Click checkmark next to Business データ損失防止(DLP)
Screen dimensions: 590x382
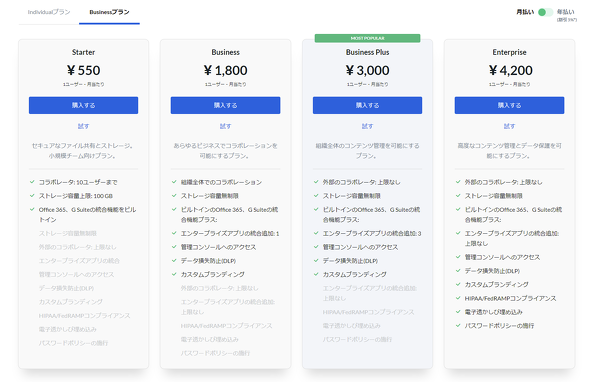(x=174, y=260)
